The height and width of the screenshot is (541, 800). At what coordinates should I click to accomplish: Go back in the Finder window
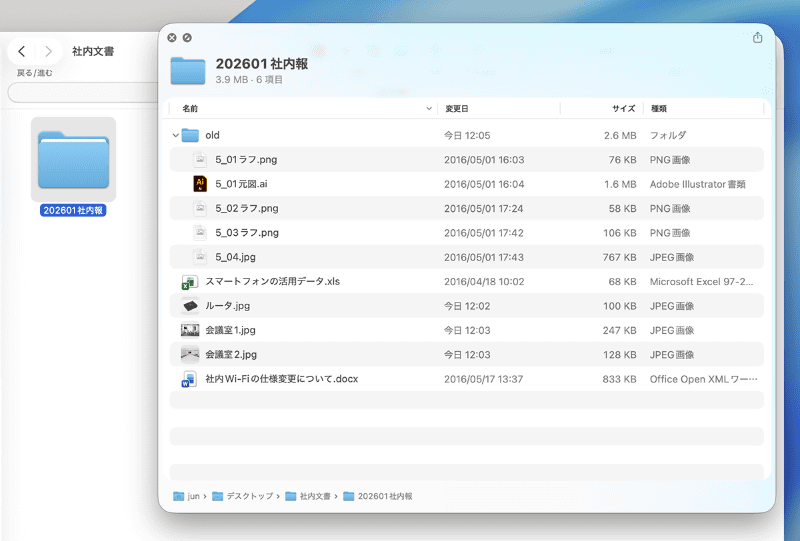pos(21,51)
